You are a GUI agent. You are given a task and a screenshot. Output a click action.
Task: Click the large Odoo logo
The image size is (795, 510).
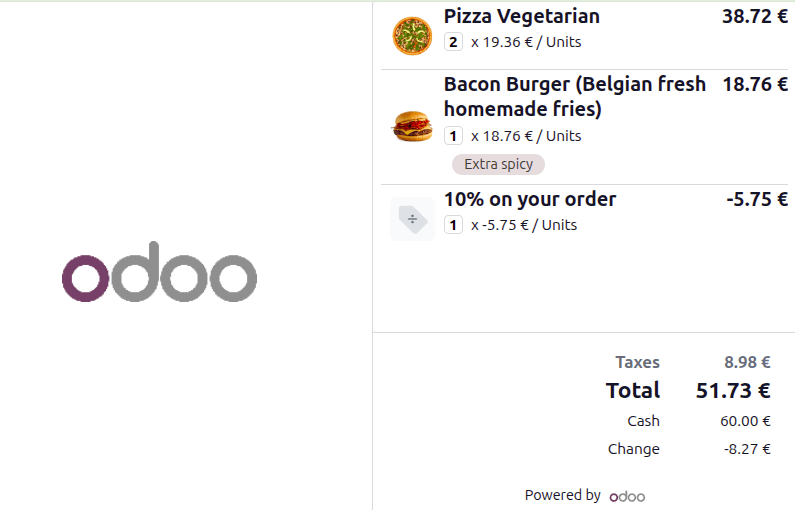pyautogui.click(x=159, y=272)
